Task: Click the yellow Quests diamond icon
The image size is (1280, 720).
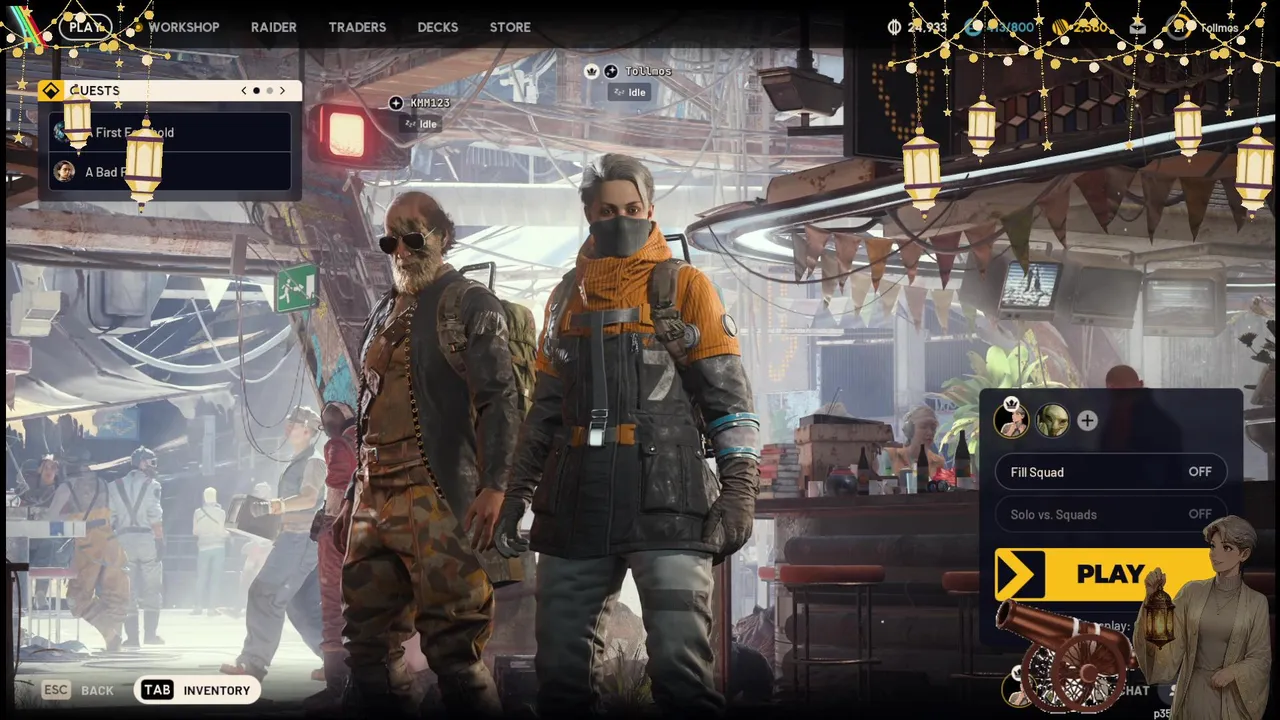Action: point(51,90)
